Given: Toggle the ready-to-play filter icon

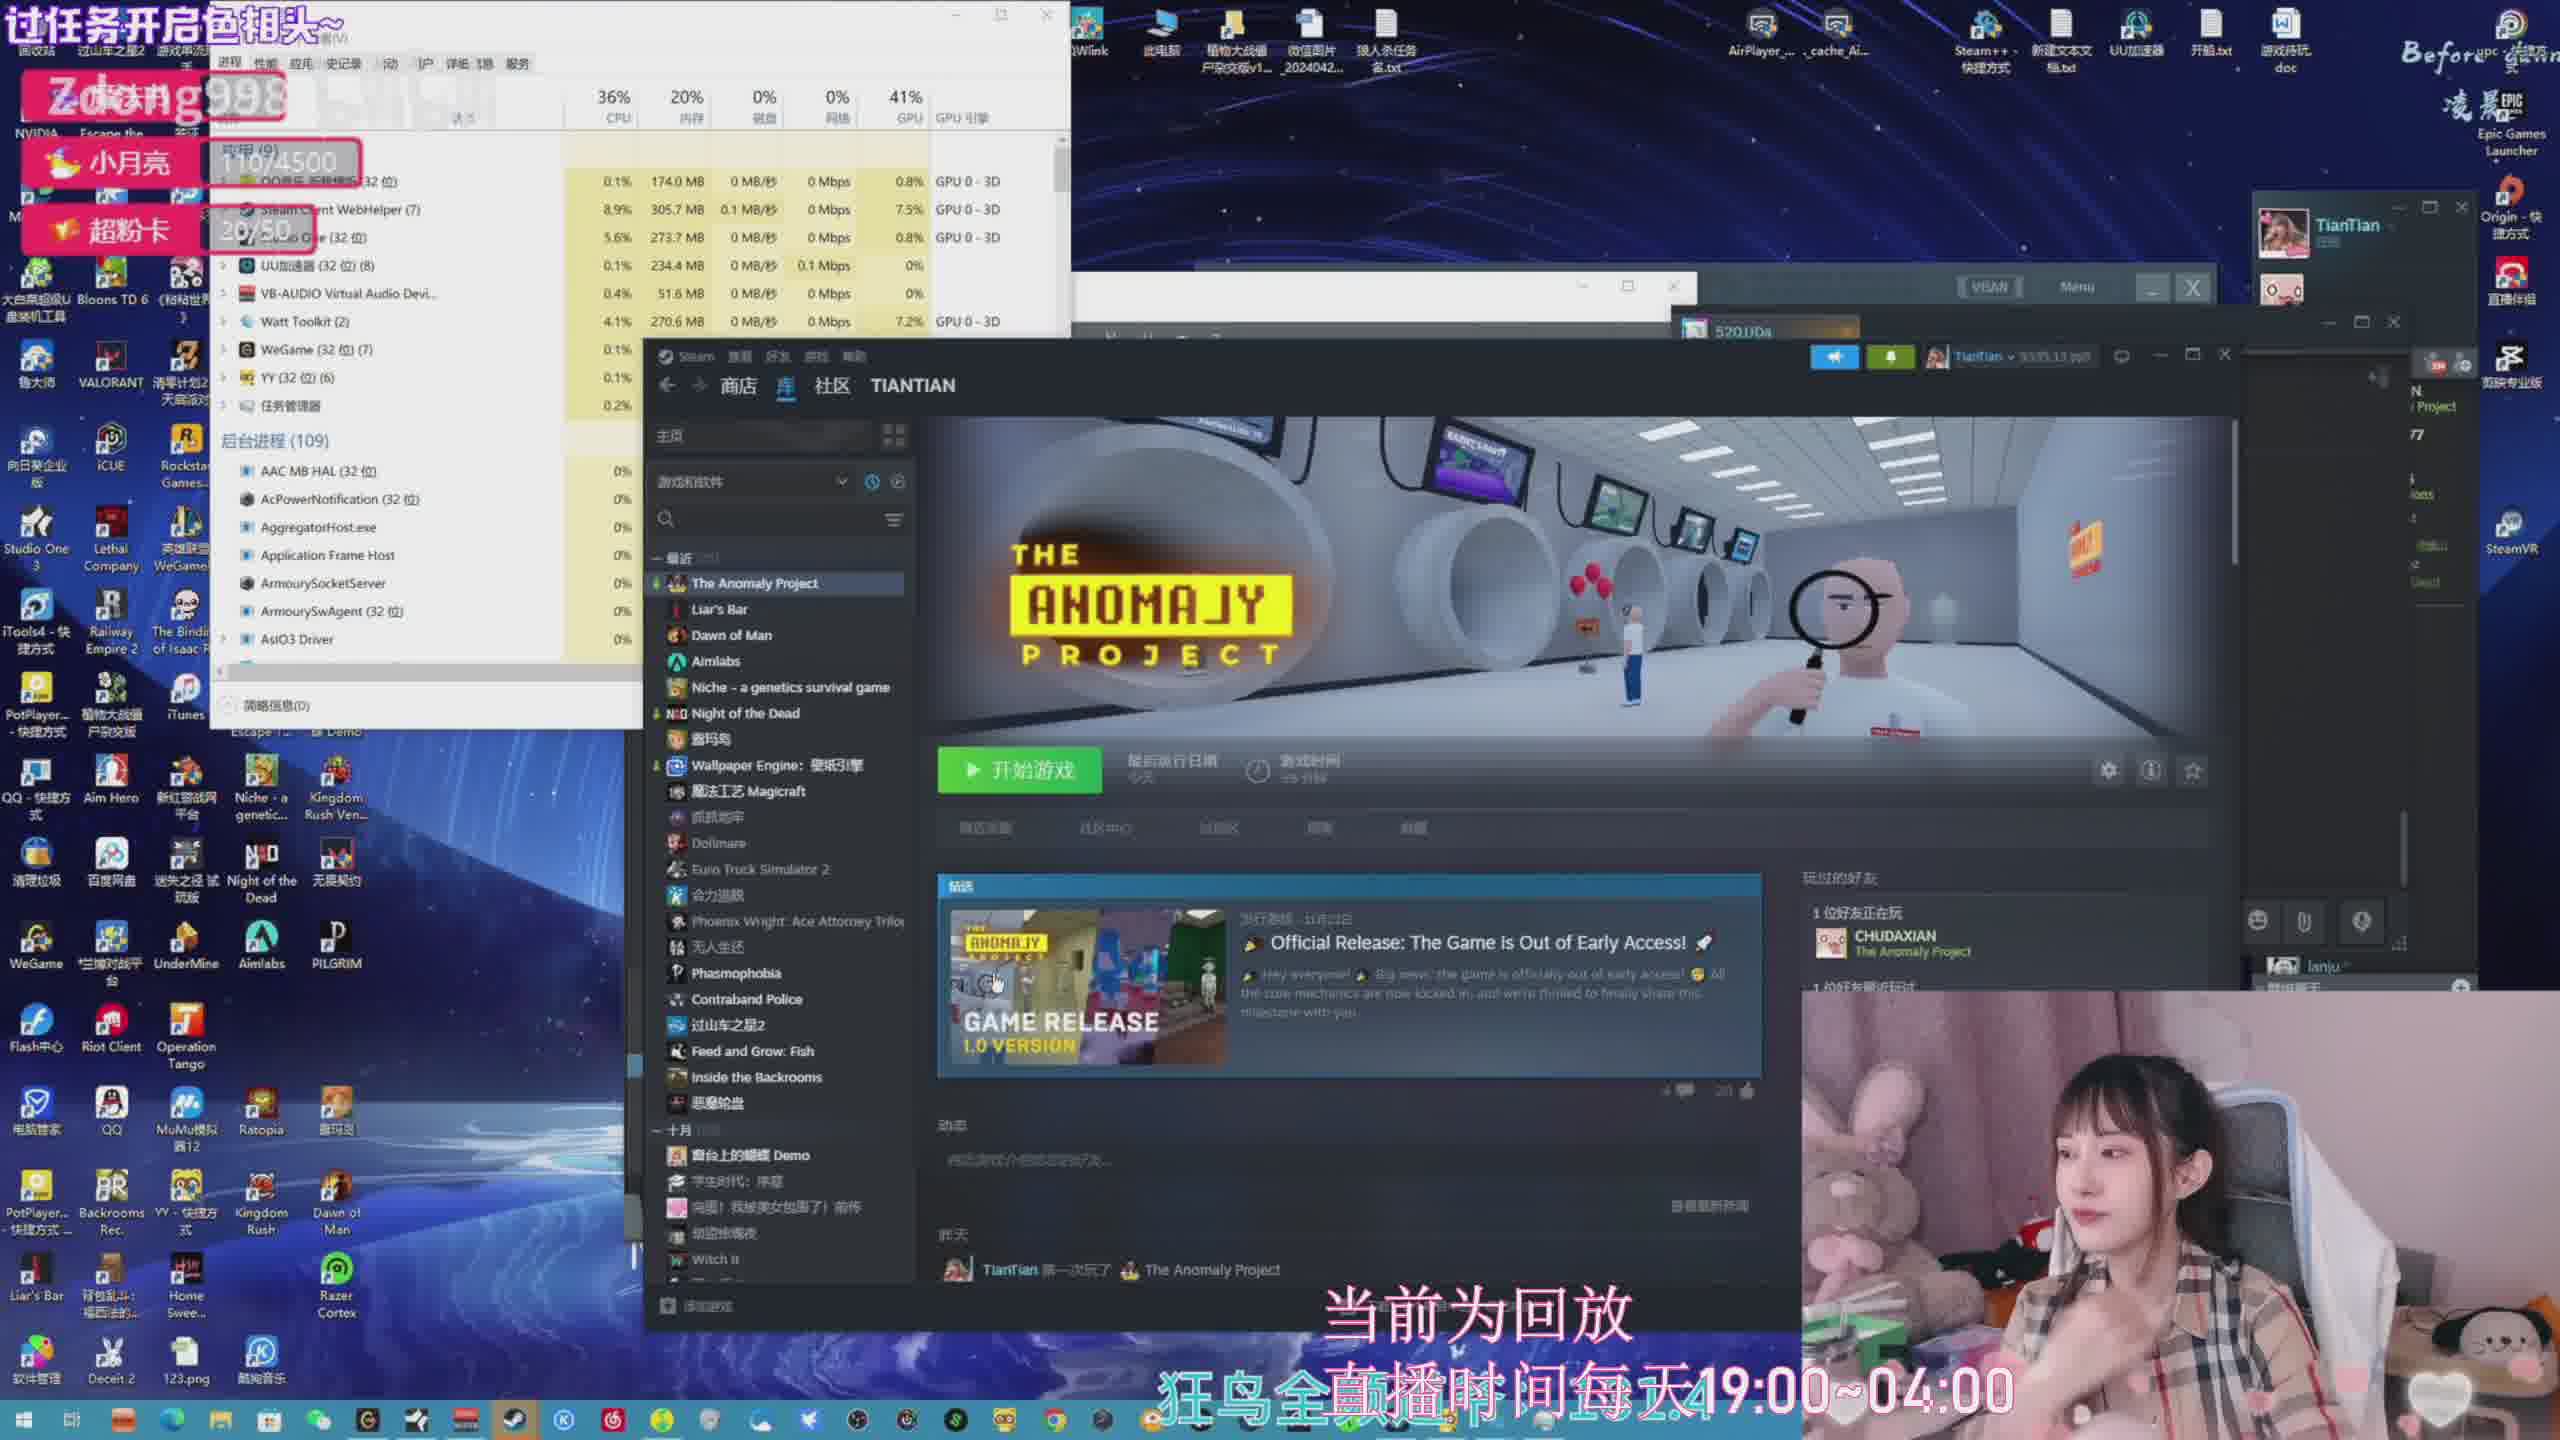Looking at the screenshot, I should (x=898, y=482).
